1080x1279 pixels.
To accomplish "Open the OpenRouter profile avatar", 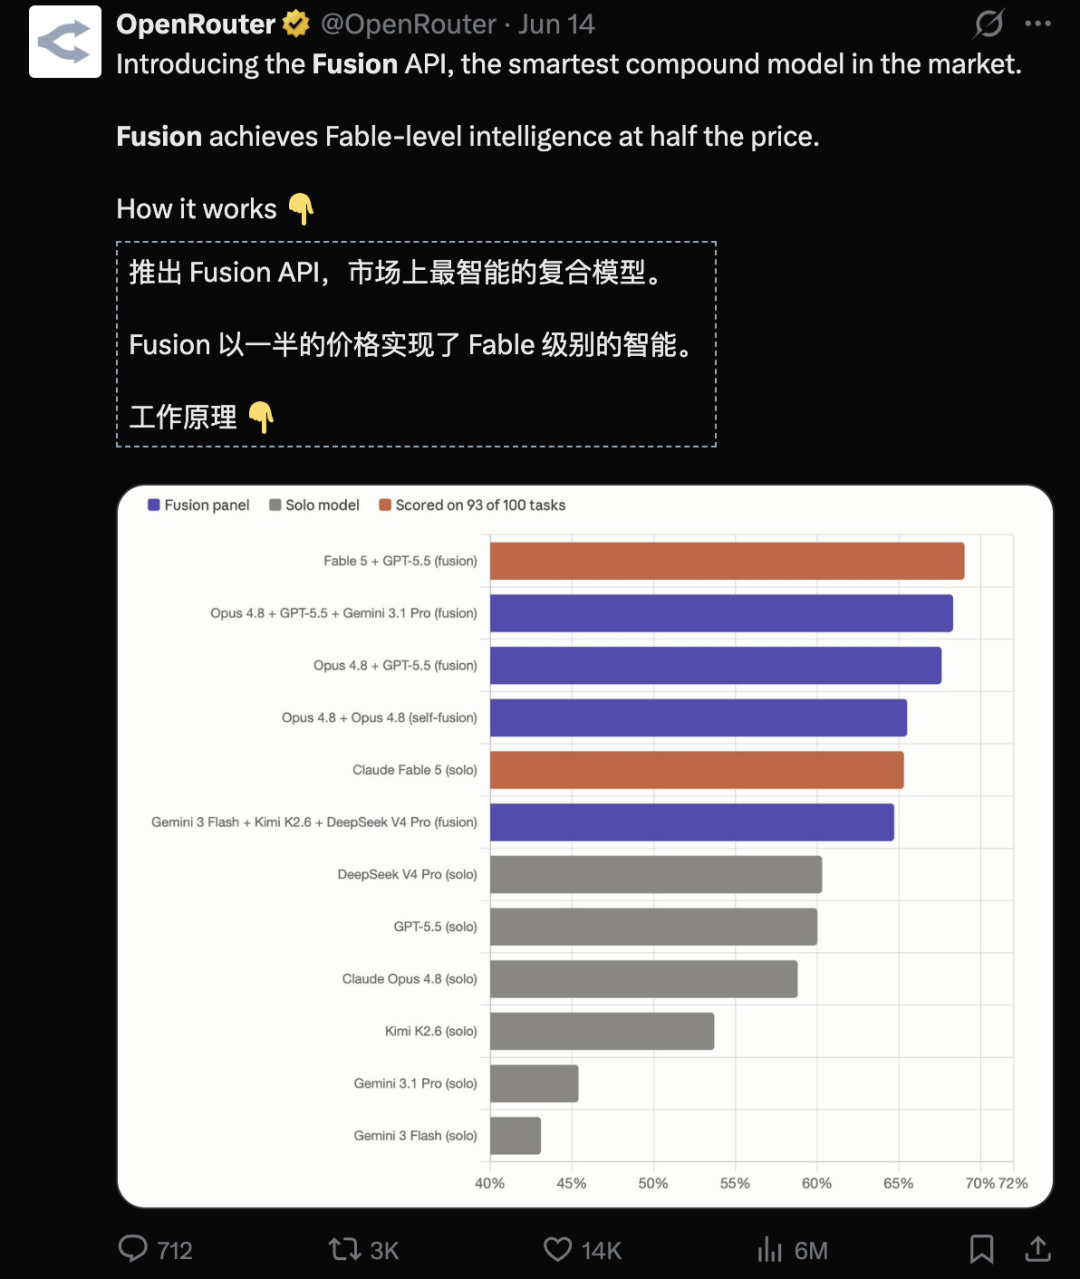I will pyautogui.click(x=65, y=42).
